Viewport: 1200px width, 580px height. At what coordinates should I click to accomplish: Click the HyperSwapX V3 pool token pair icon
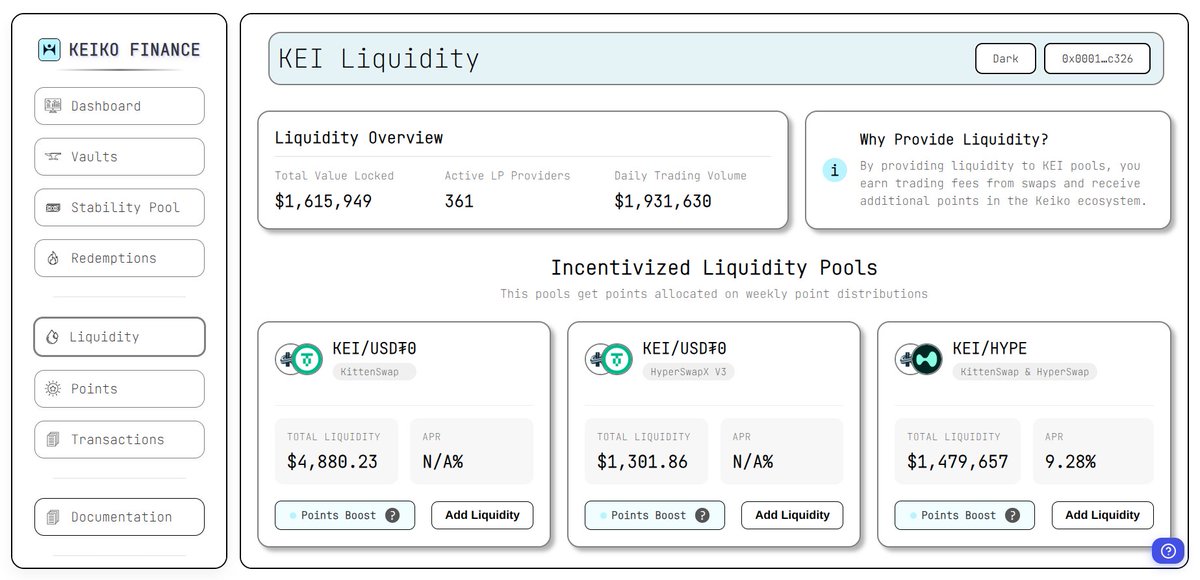click(x=609, y=358)
